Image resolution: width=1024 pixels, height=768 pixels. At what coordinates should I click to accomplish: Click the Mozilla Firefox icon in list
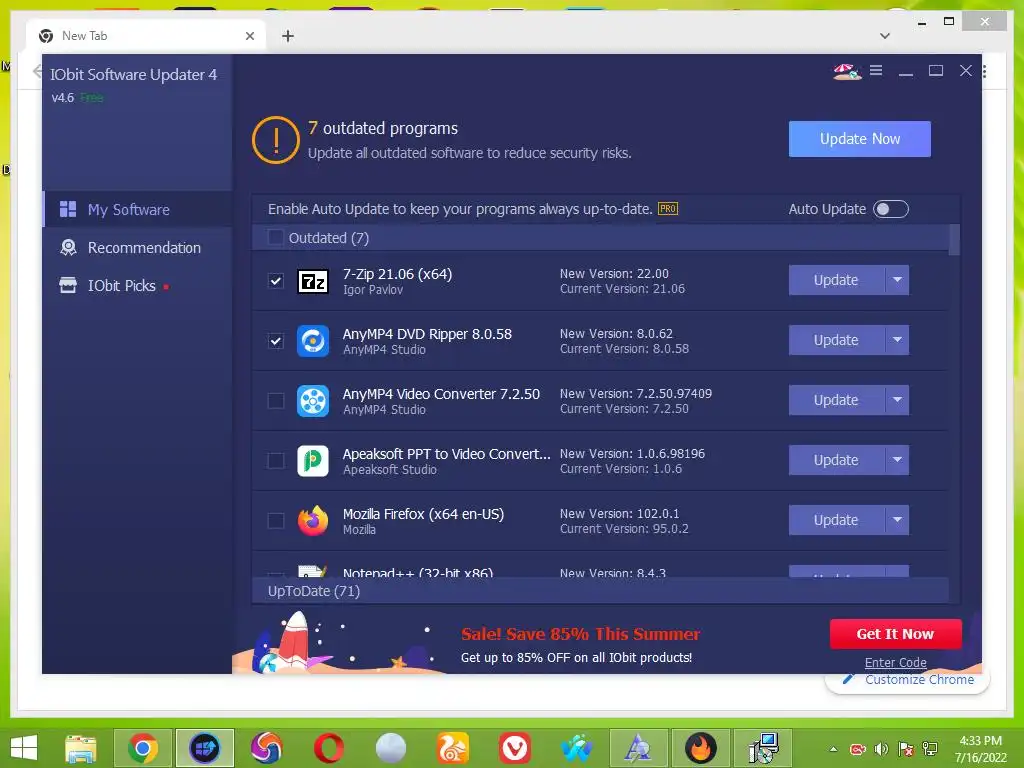point(313,521)
